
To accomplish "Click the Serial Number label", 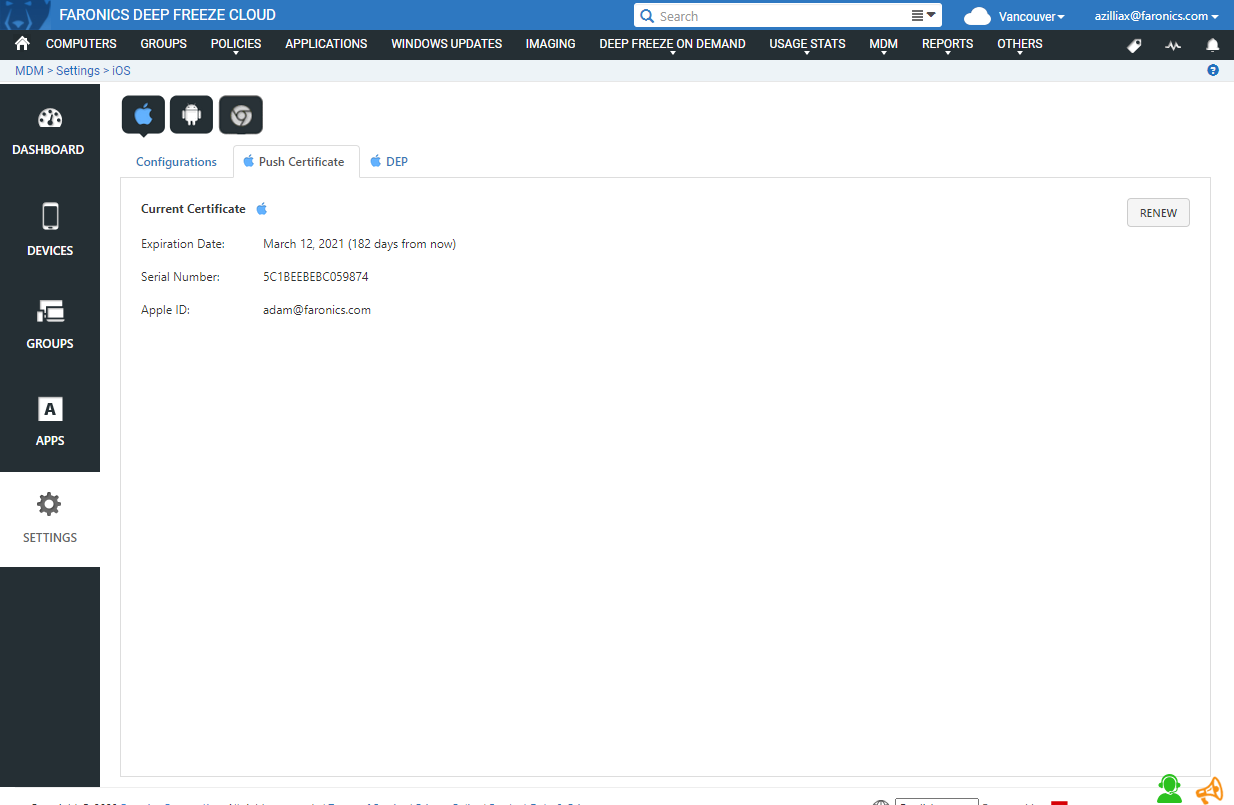I will pos(180,277).
